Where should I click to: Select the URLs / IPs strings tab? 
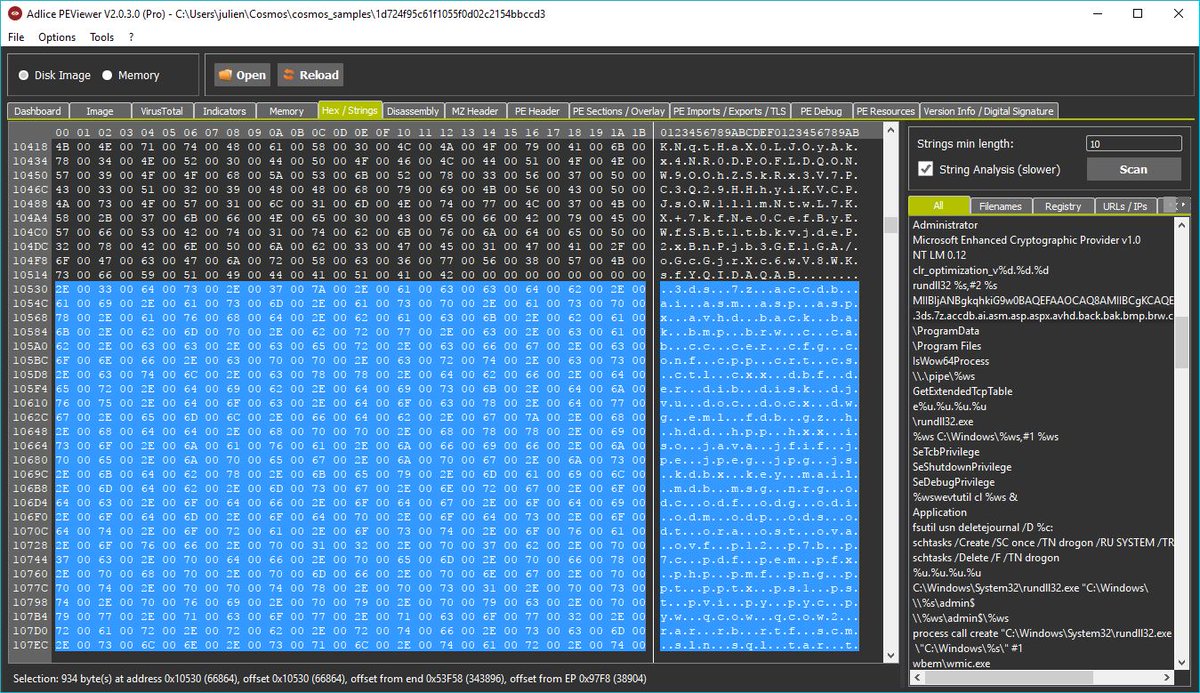(1124, 206)
